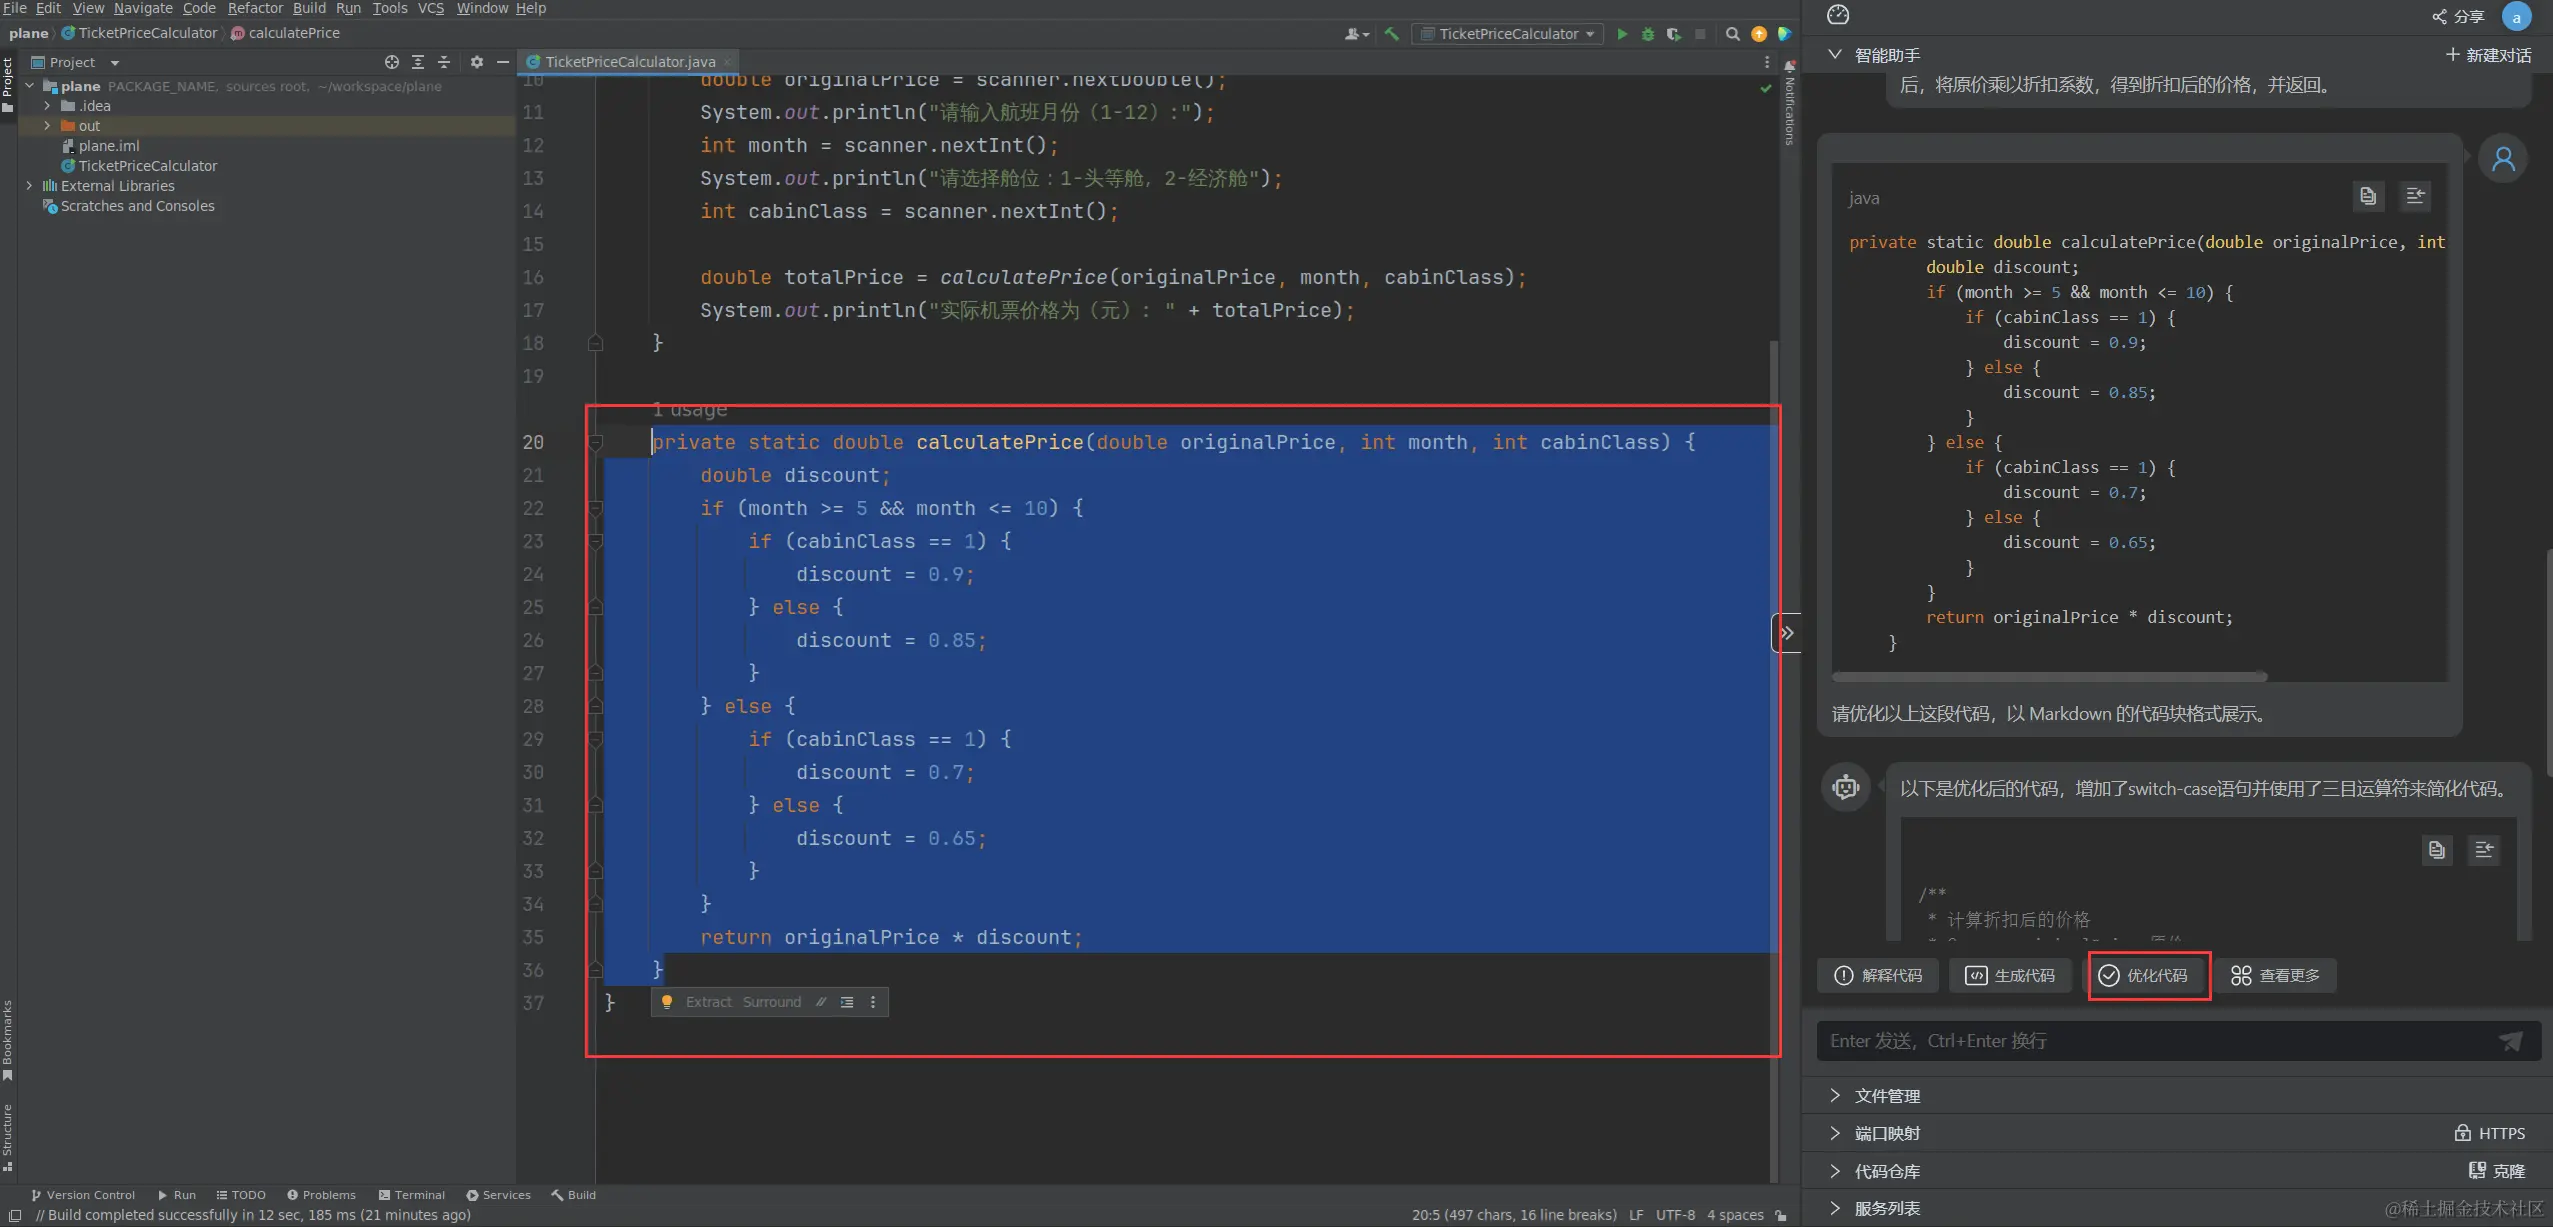Expand the External Libraries tree node
This screenshot has width=2553, height=1227.
29,186
